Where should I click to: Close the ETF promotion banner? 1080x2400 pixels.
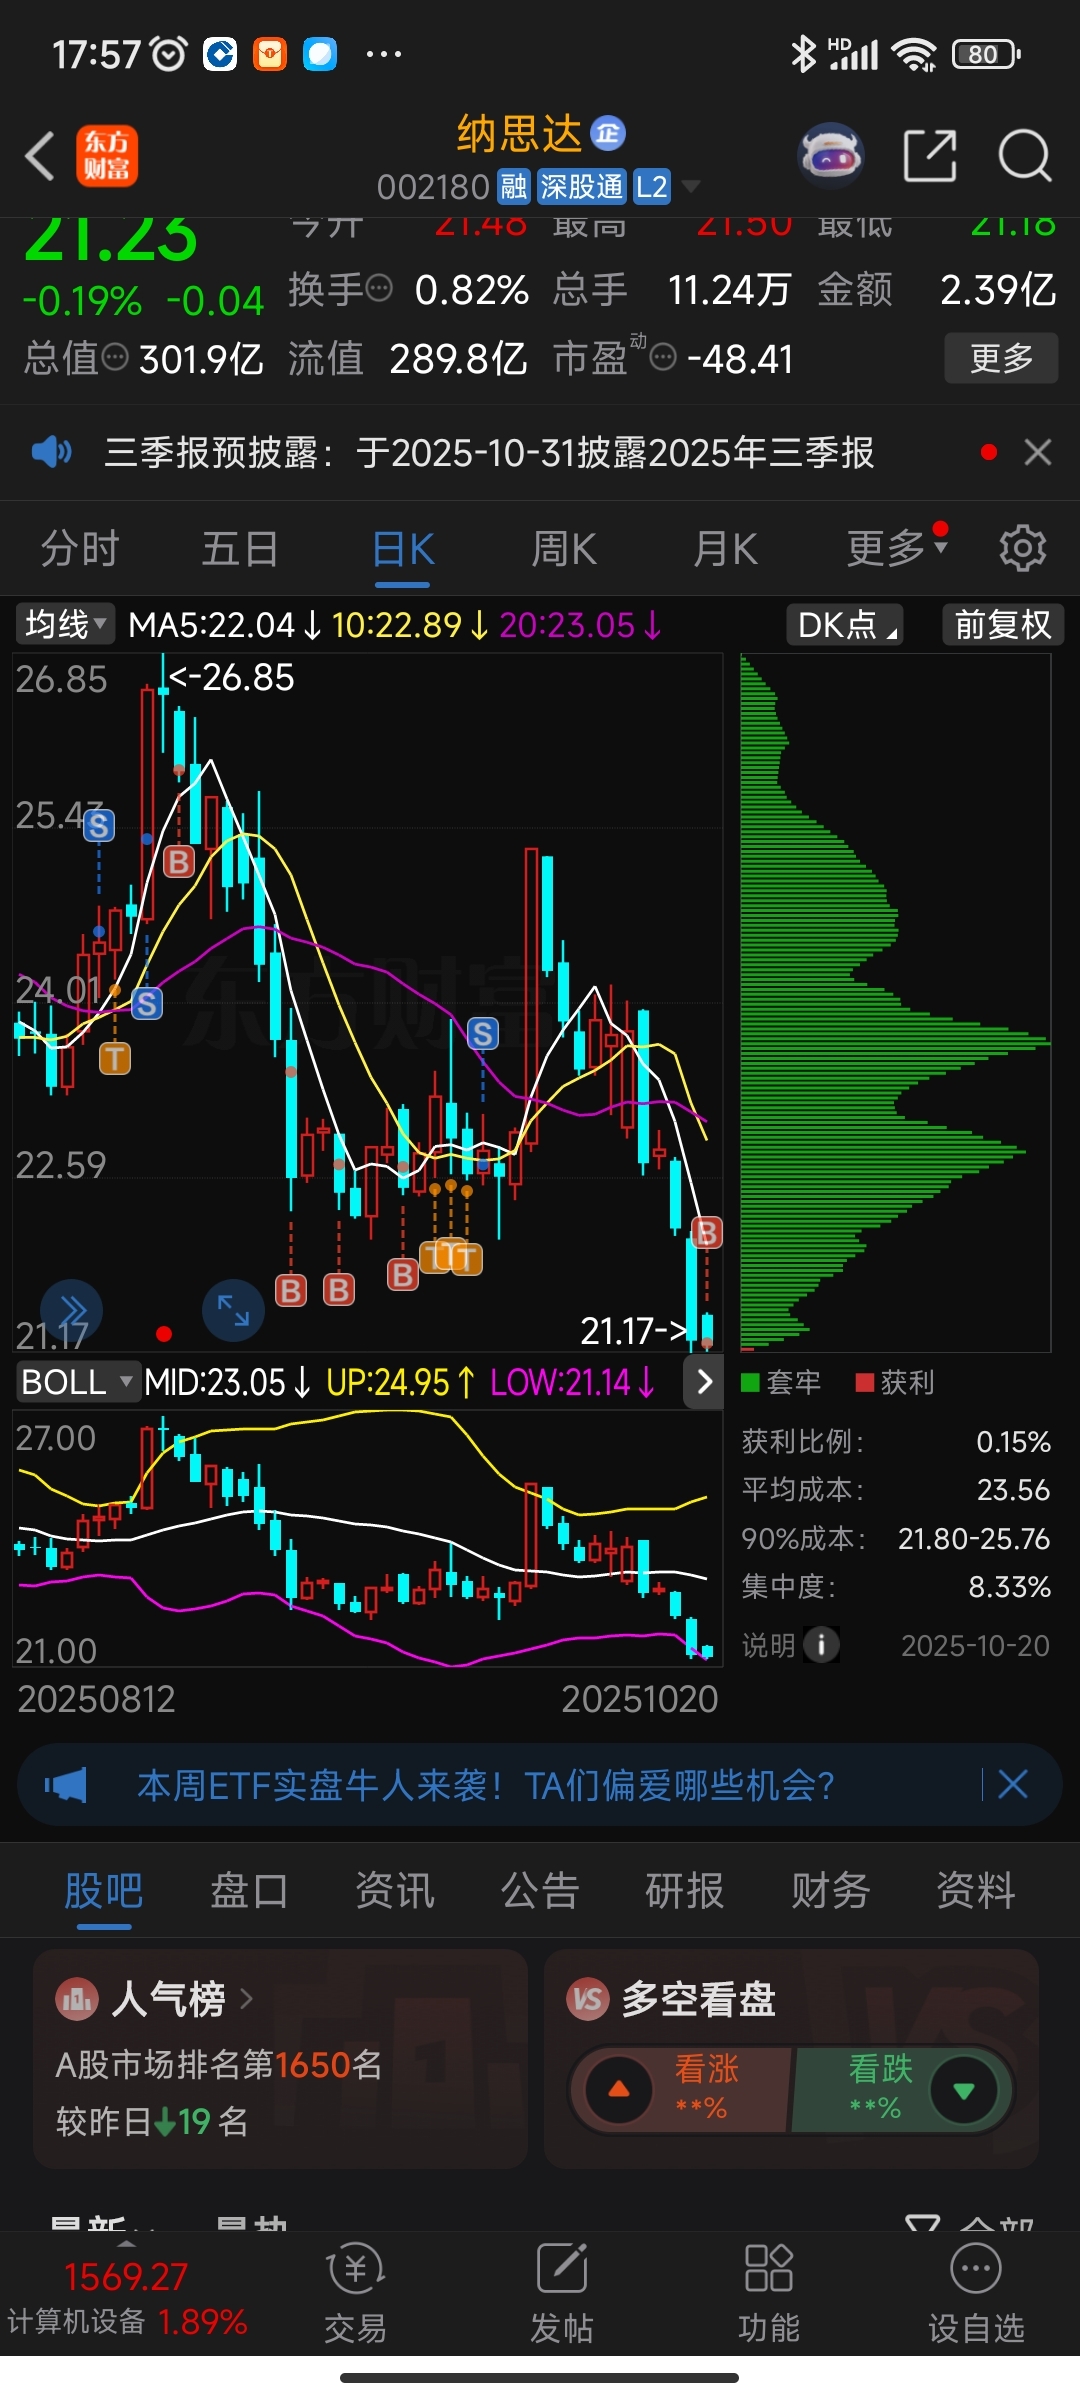click(x=1013, y=1784)
